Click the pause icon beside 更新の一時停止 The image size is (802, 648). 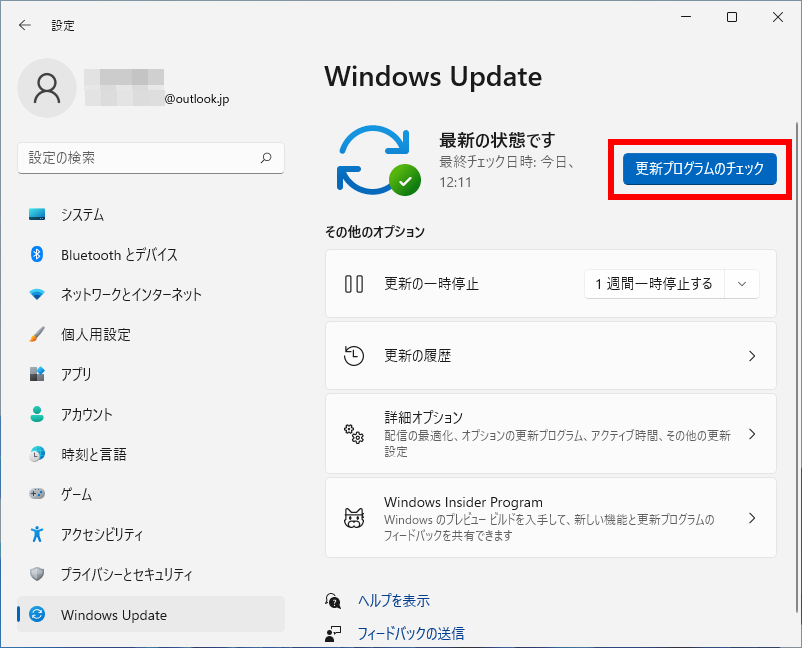click(354, 284)
